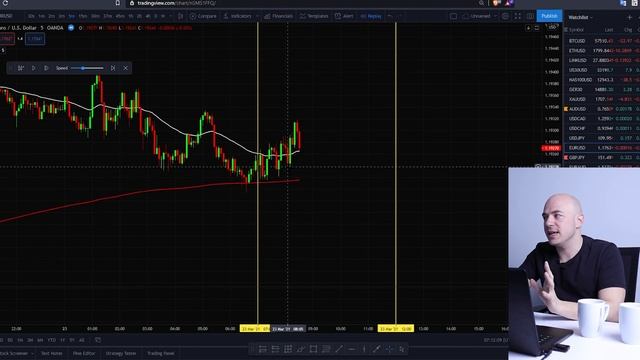
Task: Open the Trading Panel tab
Action: [161, 353]
